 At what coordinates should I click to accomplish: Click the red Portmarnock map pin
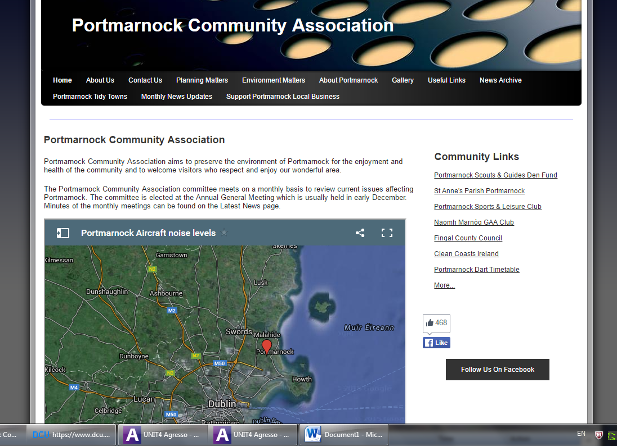click(x=267, y=347)
